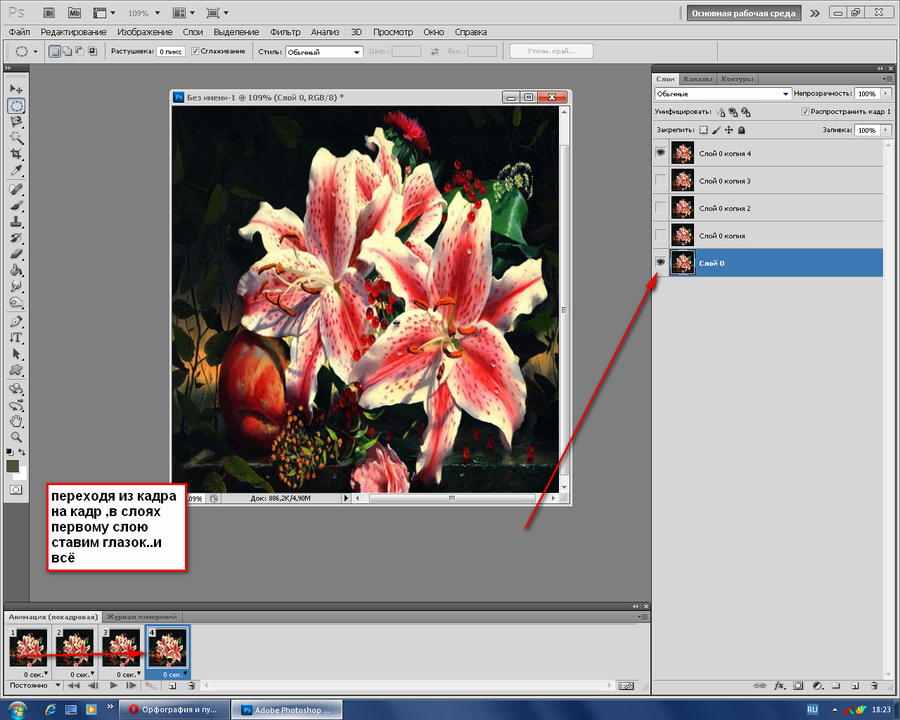900x720 pixels.
Task: Open the blend mode dropdown Обычные
Action: pos(723,94)
